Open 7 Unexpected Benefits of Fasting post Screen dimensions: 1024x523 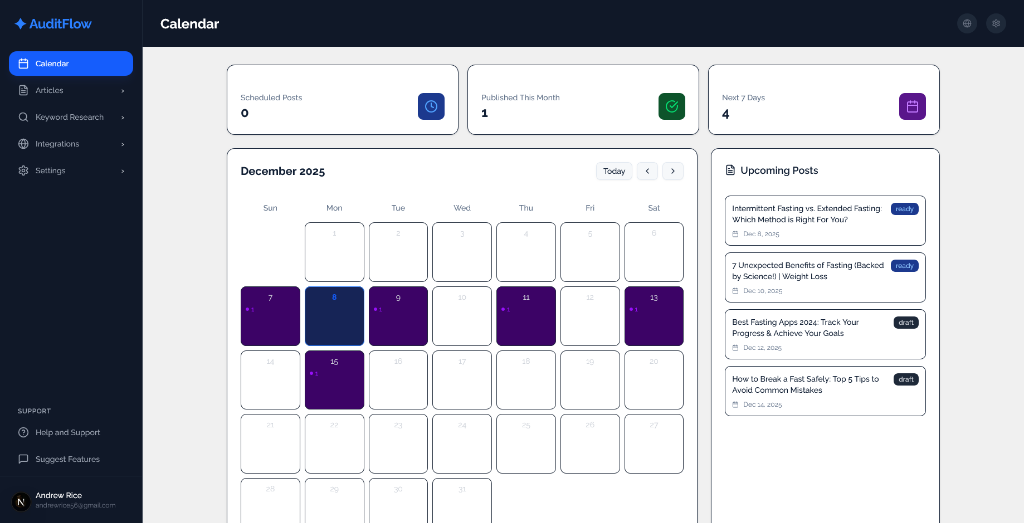tap(825, 277)
